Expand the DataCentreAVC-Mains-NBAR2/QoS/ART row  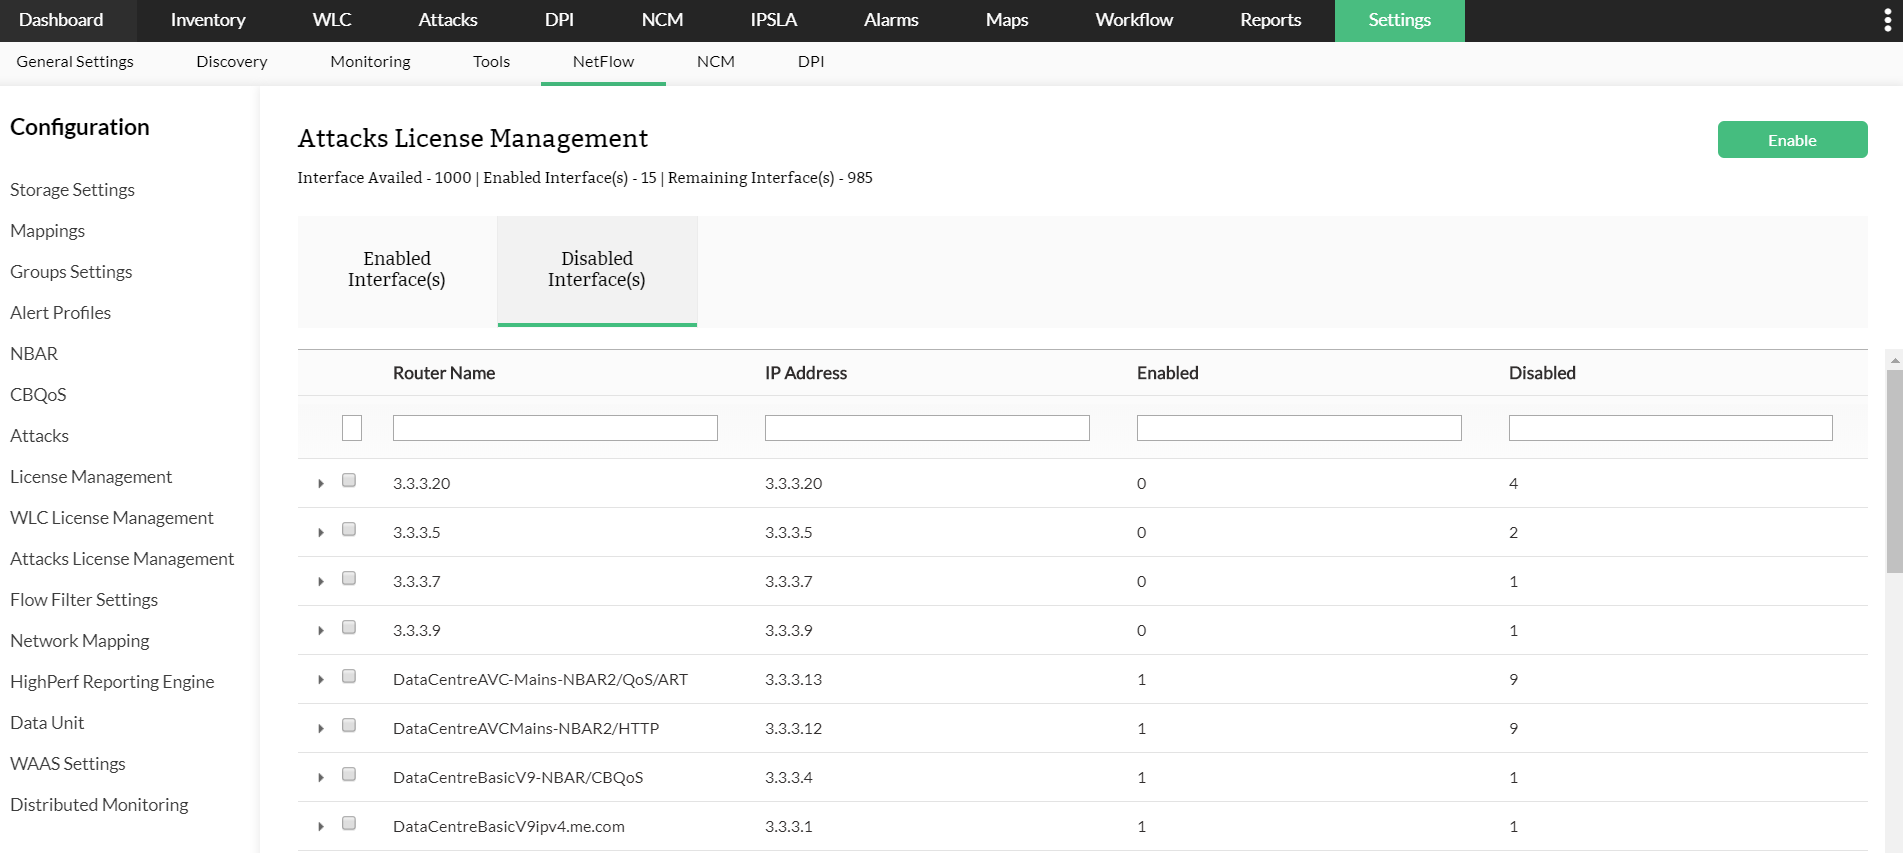coord(321,680)
